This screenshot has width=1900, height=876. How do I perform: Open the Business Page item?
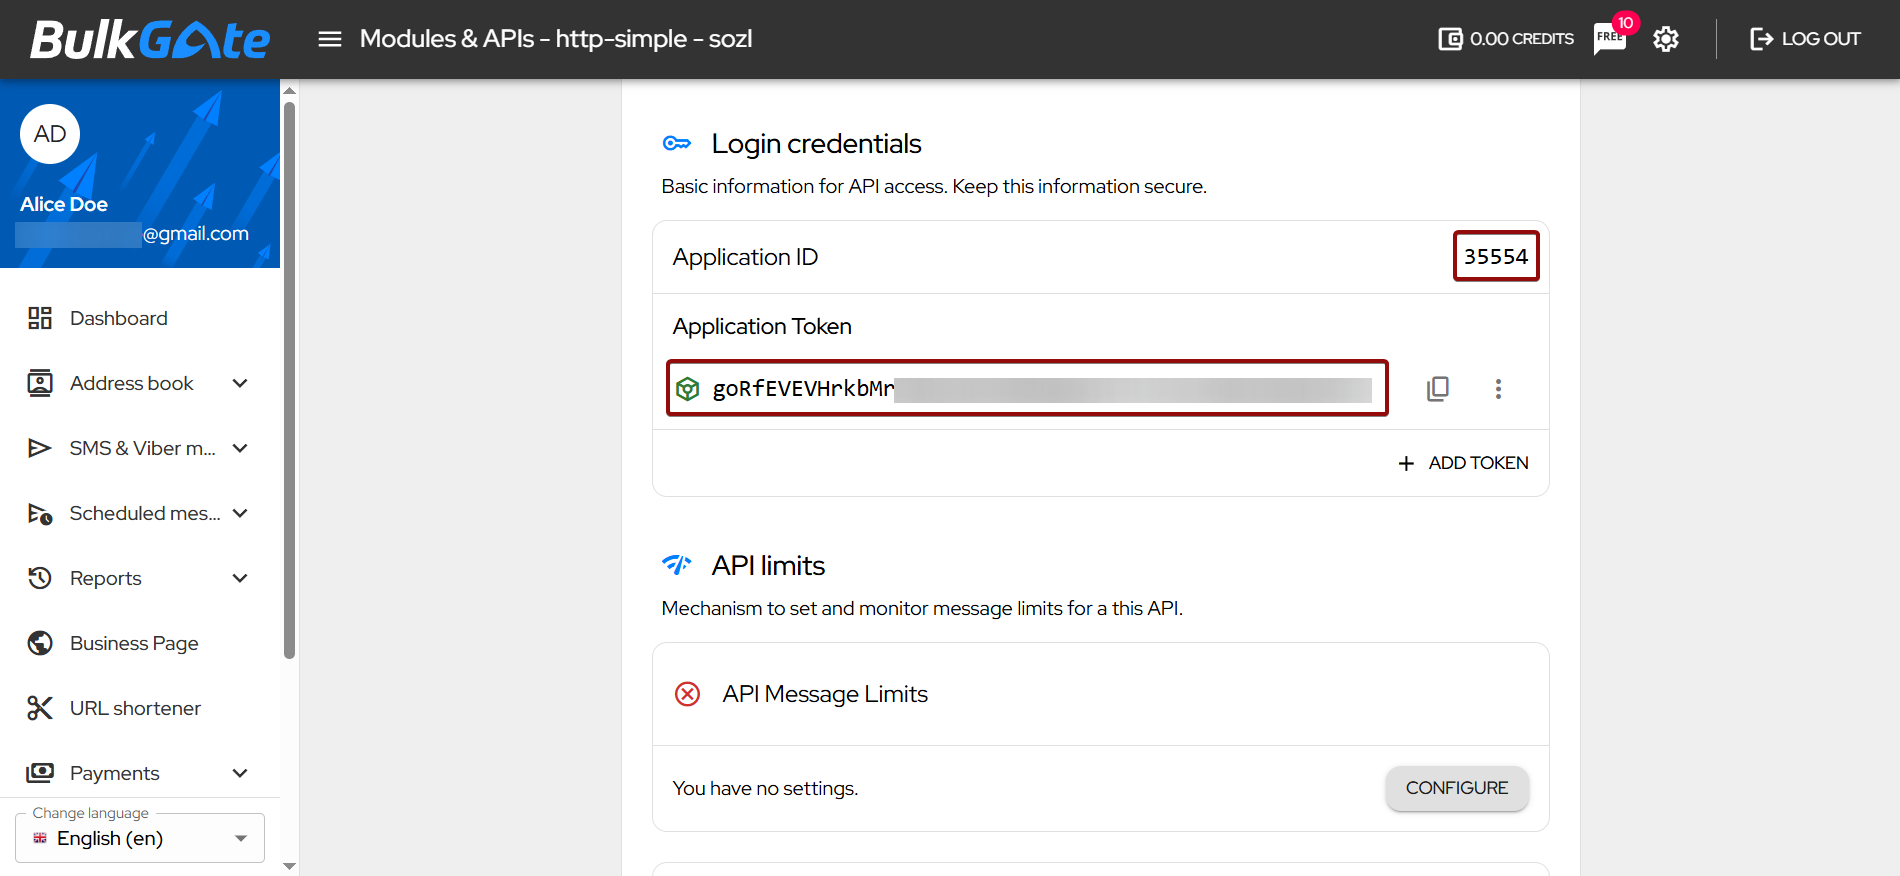point(134,643)
